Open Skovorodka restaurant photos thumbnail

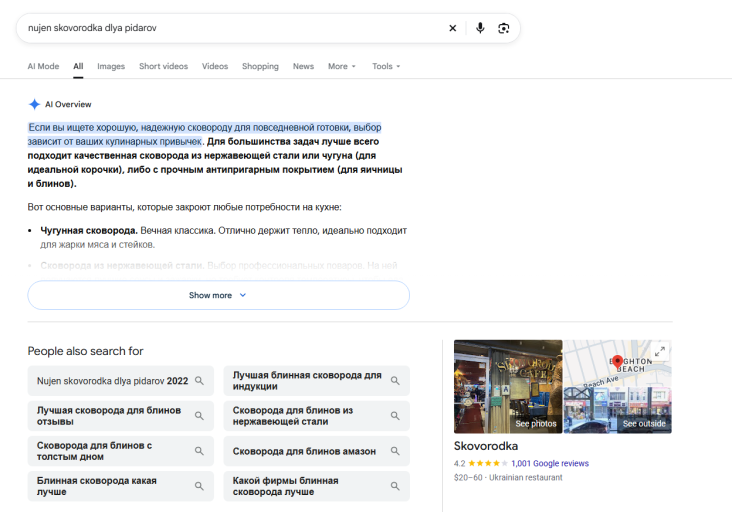pyautogui.click(x=508, y=386)
